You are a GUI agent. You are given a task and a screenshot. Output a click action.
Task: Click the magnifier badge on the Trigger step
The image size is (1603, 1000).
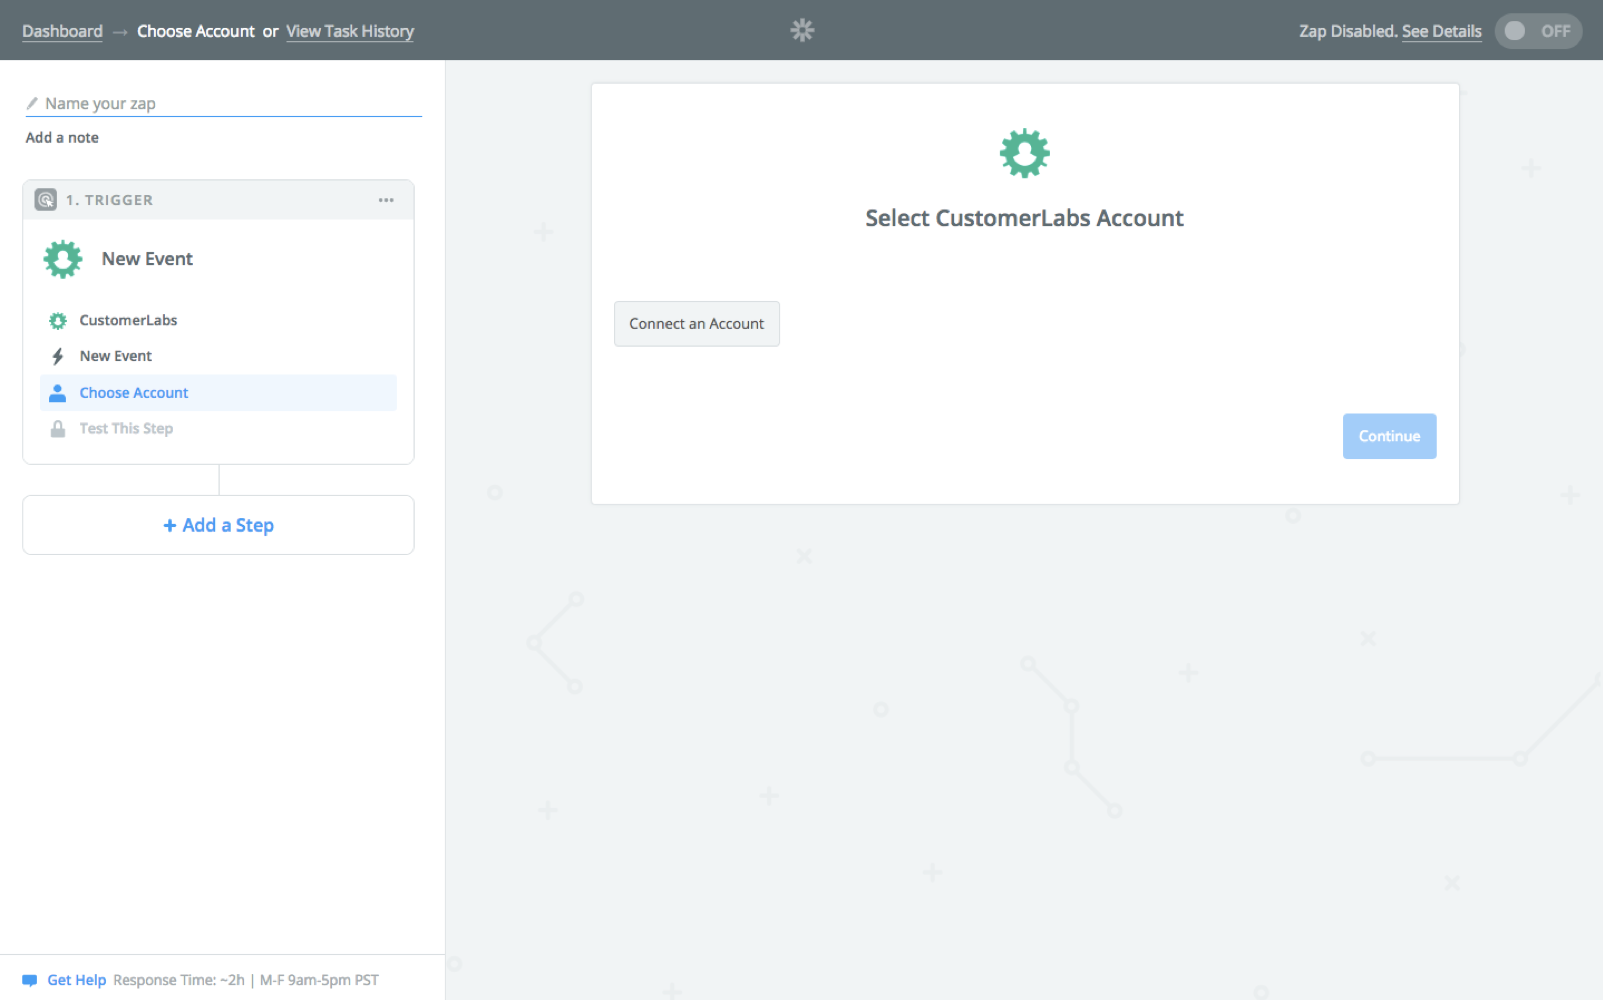[x=45, y=199]
